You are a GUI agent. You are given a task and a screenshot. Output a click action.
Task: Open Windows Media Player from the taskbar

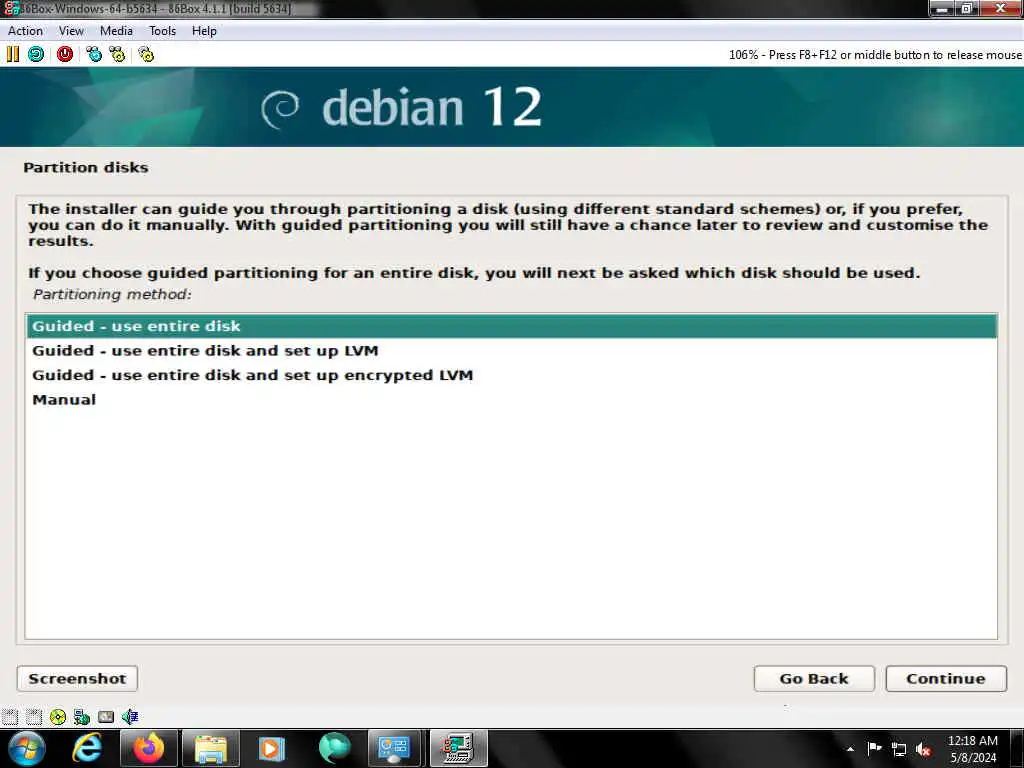(x=272, y=748)
